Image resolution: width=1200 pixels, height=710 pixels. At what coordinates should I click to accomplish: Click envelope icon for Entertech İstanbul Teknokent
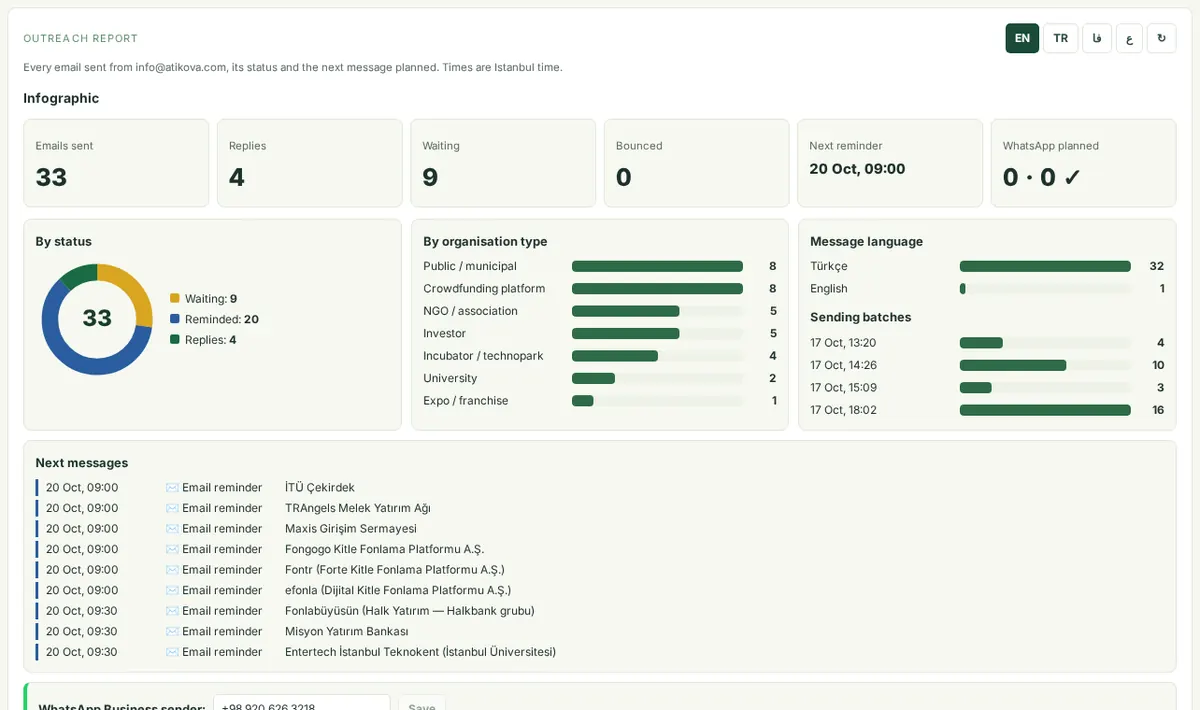(172, 652)
